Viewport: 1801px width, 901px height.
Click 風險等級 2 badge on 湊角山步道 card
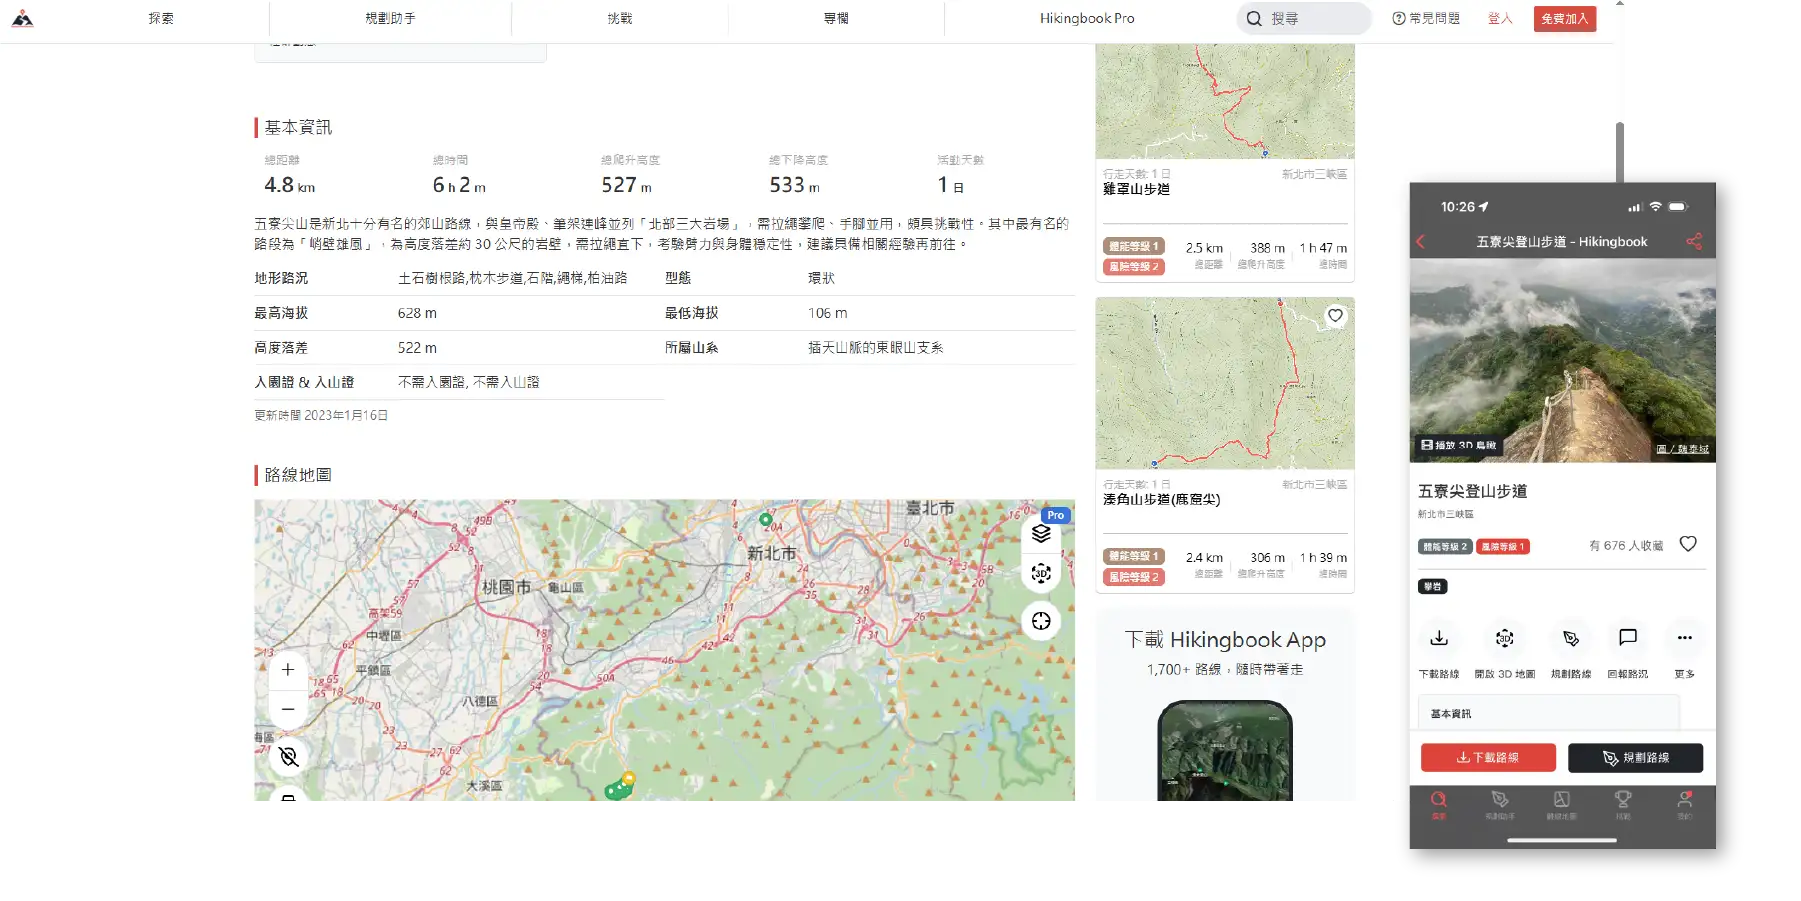coord(1134,577)
